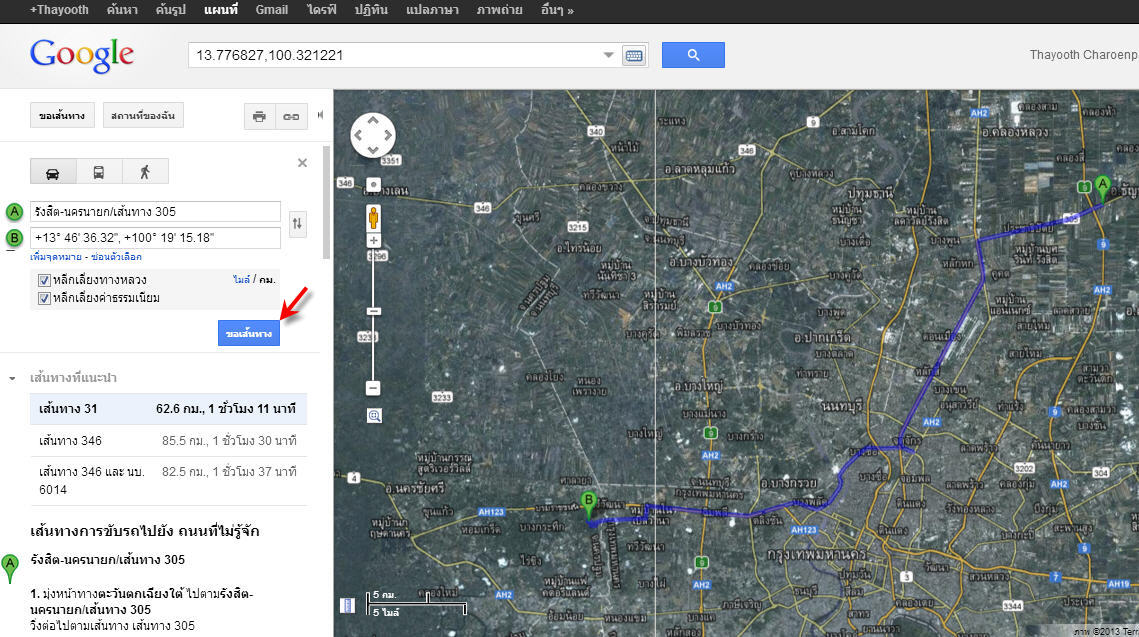Click the side panel vertical scrollbar
The image size is (1139, 637).
click(x=326, y=202)
